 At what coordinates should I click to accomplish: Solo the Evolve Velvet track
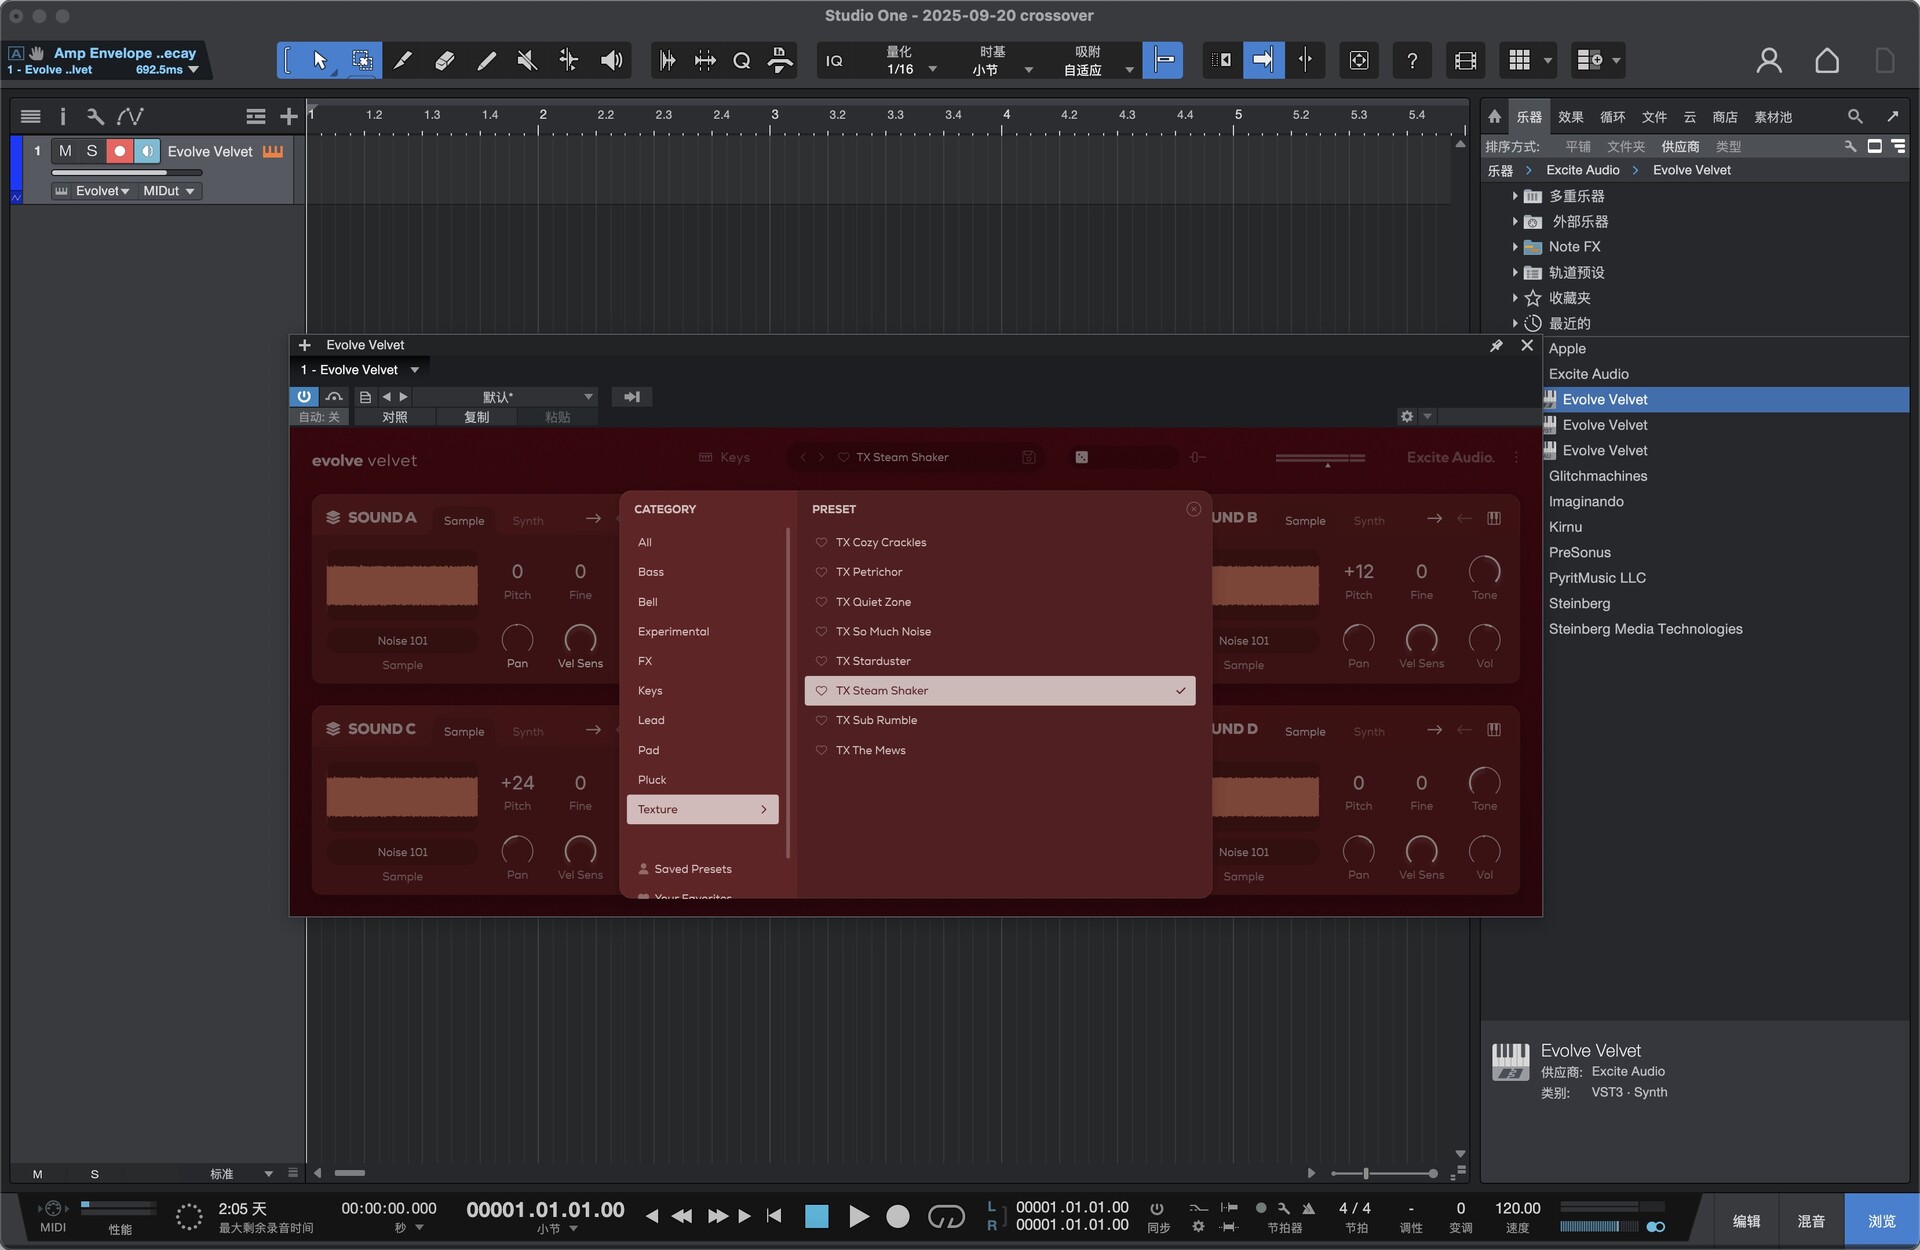tap(92, 151)
